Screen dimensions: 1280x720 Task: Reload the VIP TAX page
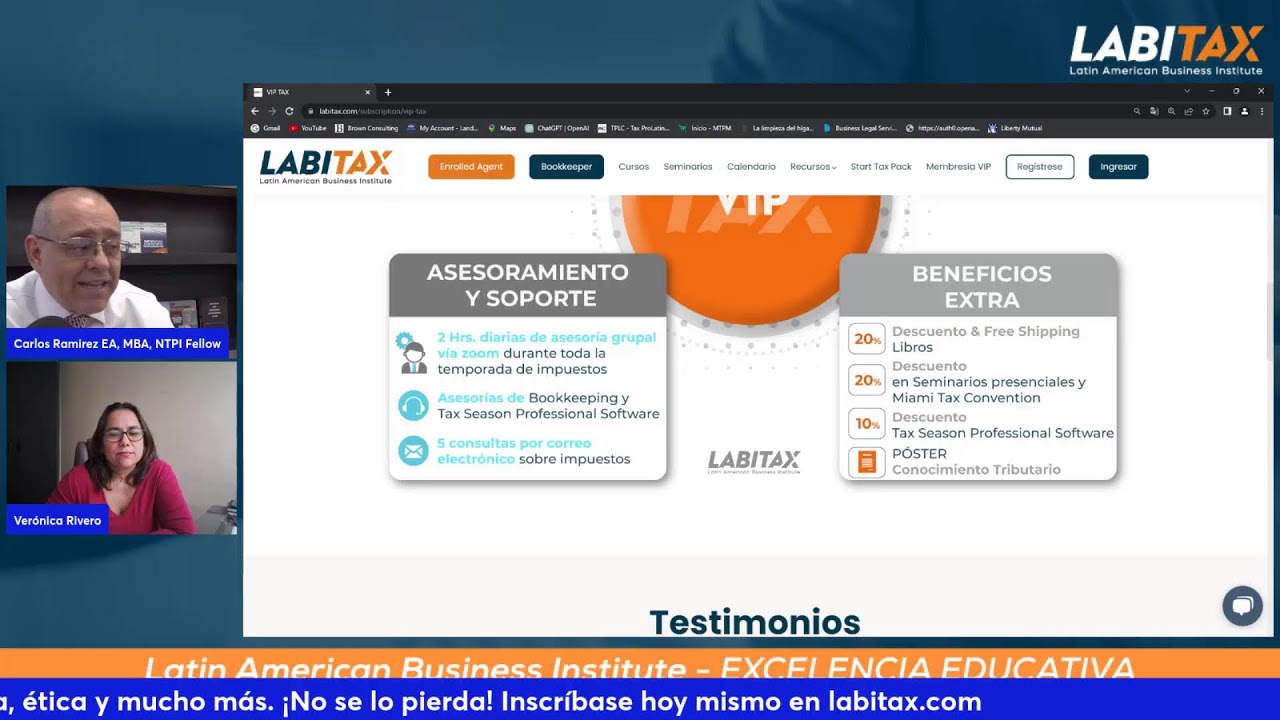(289, 111)
